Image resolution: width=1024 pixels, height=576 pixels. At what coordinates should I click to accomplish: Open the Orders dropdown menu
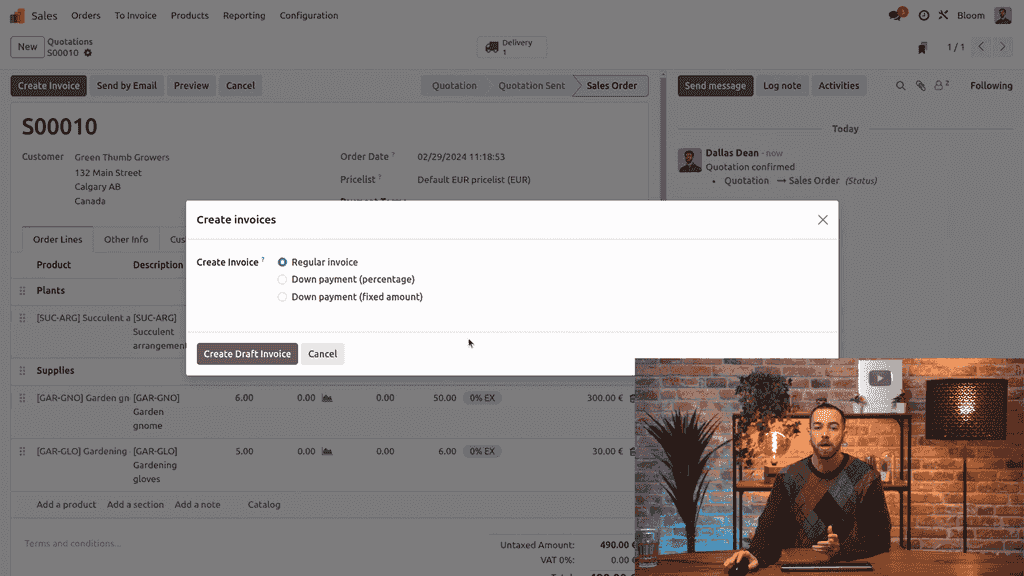coord(86,15)
